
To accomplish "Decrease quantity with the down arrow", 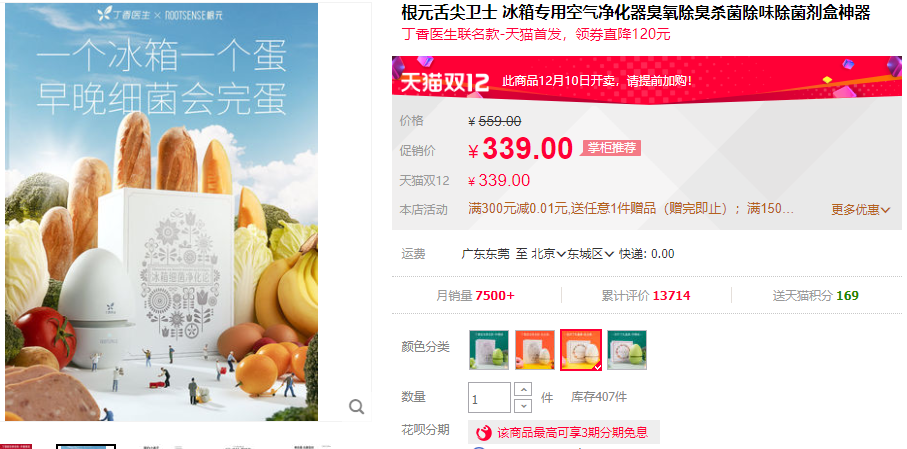I will 523,405.
